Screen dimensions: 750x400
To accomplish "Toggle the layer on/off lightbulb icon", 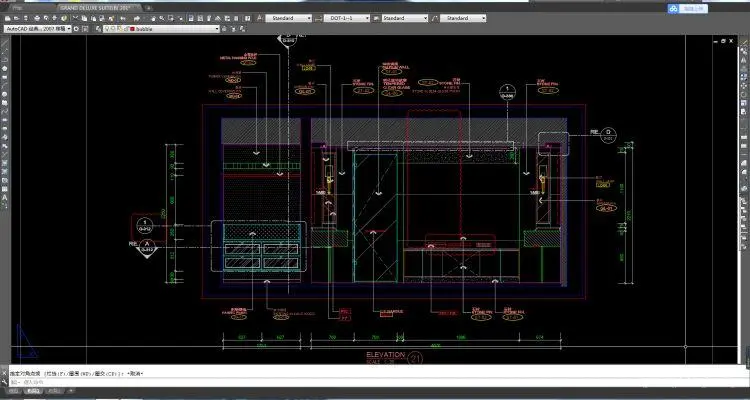I will click(108, 29).
